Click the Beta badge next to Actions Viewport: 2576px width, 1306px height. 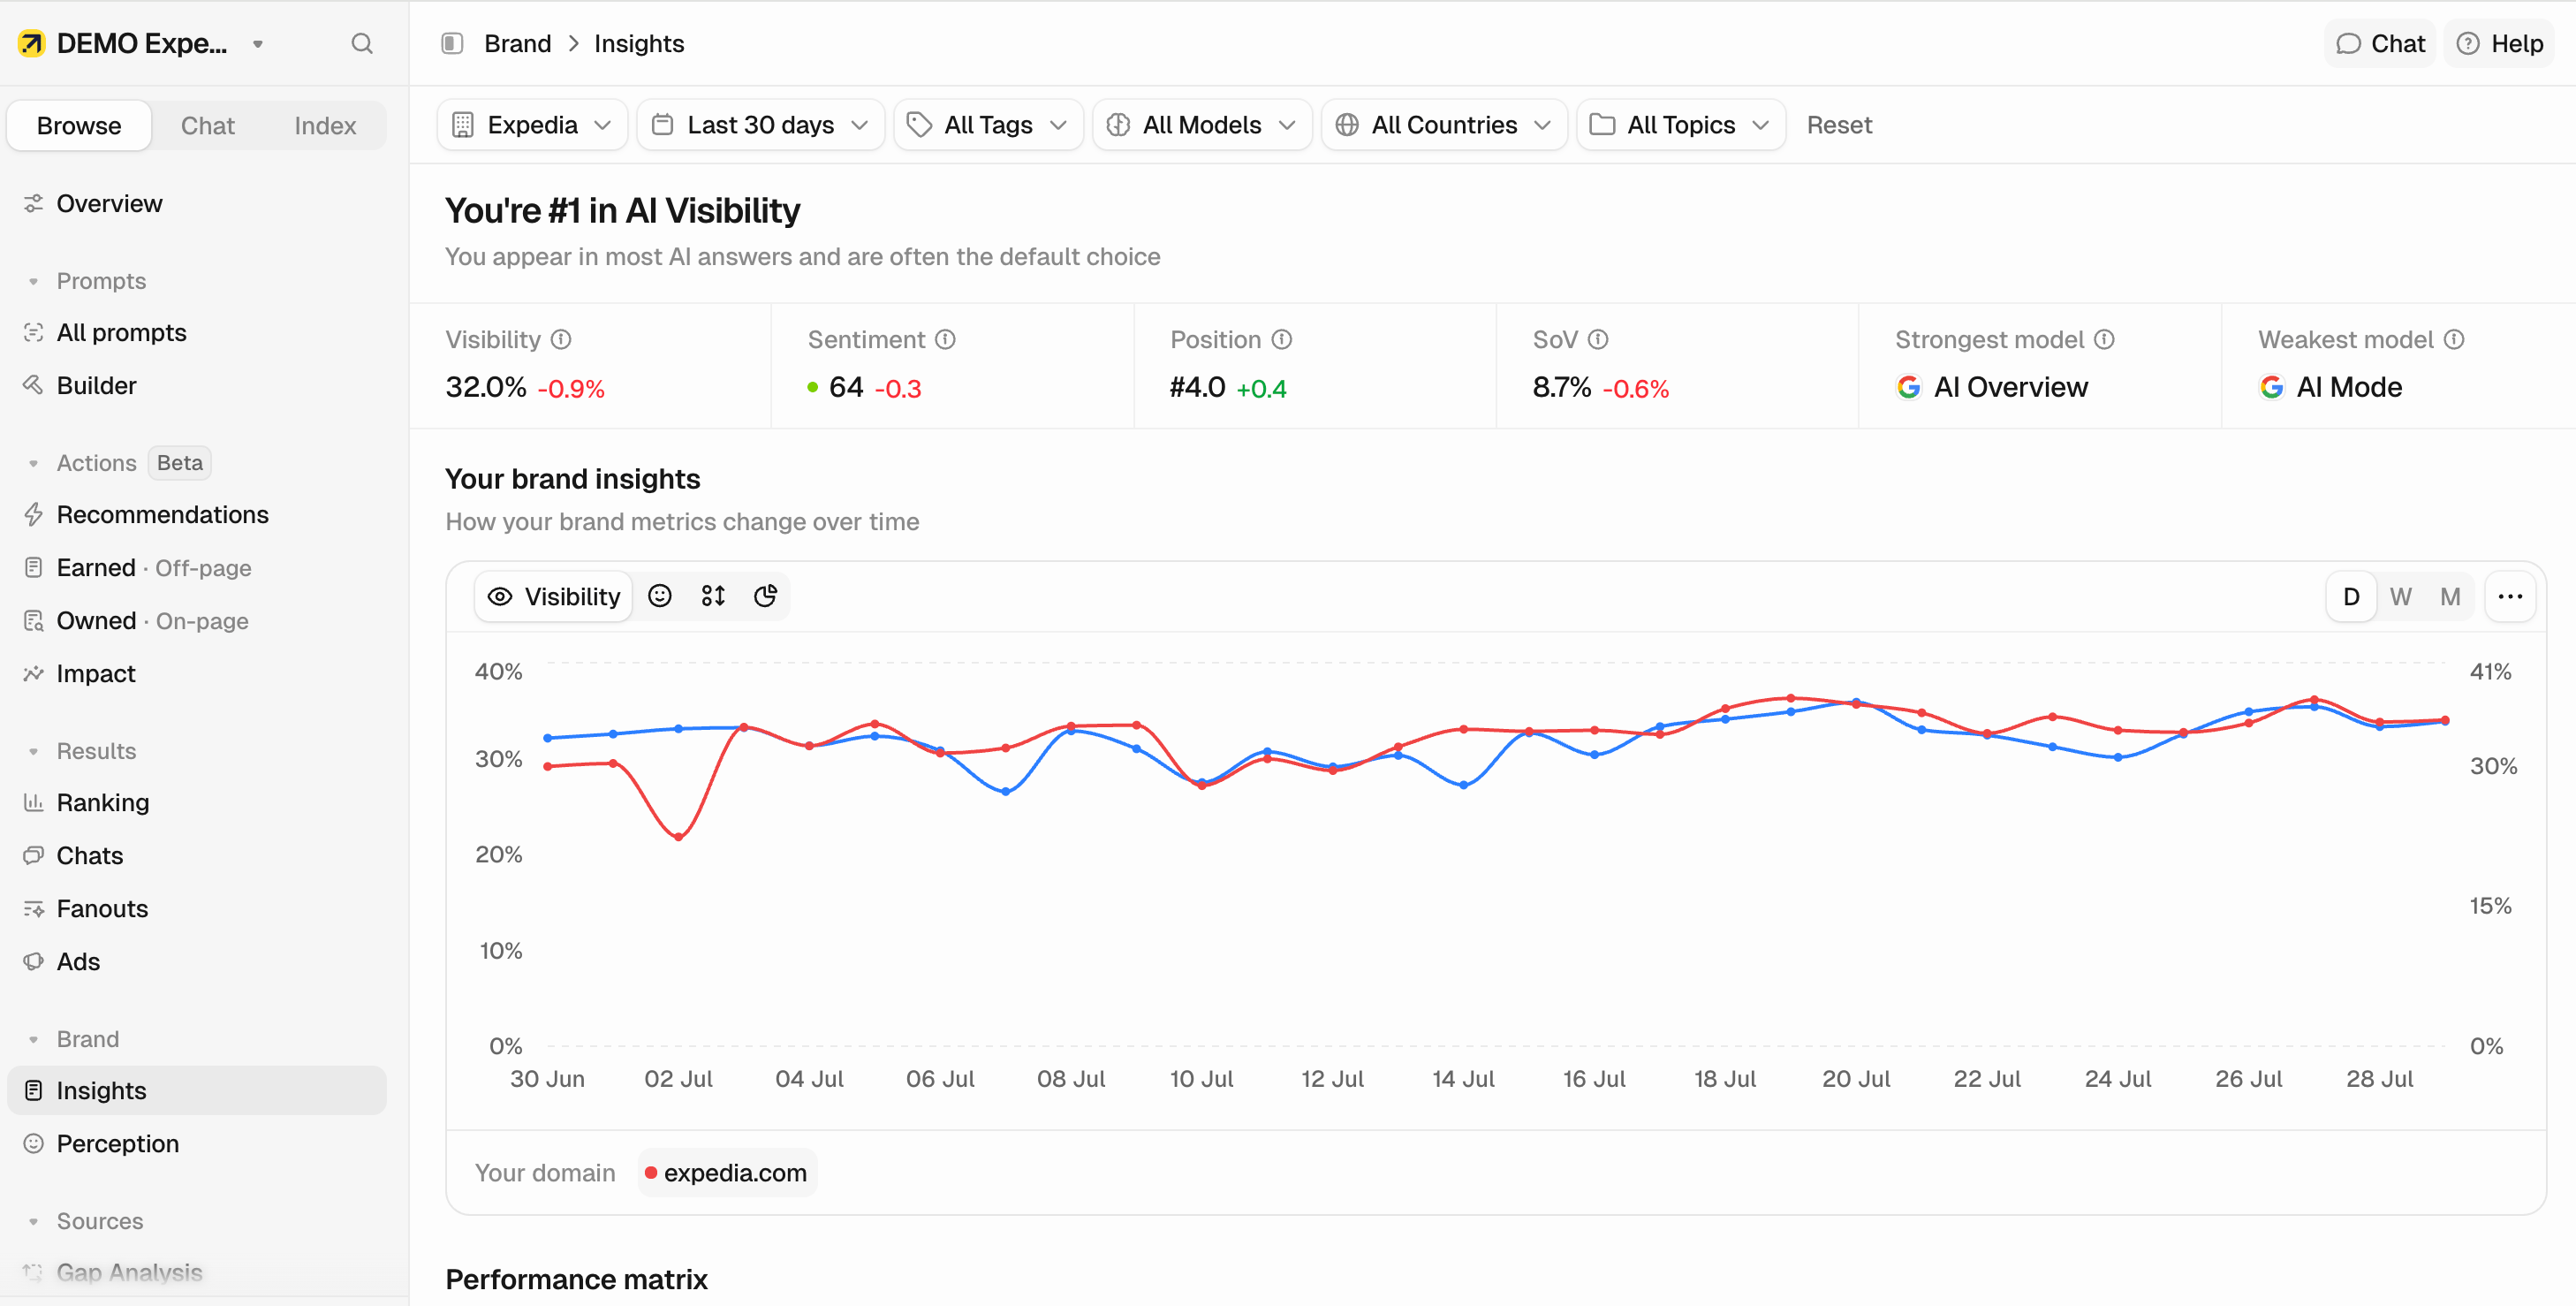coord(180,463)
